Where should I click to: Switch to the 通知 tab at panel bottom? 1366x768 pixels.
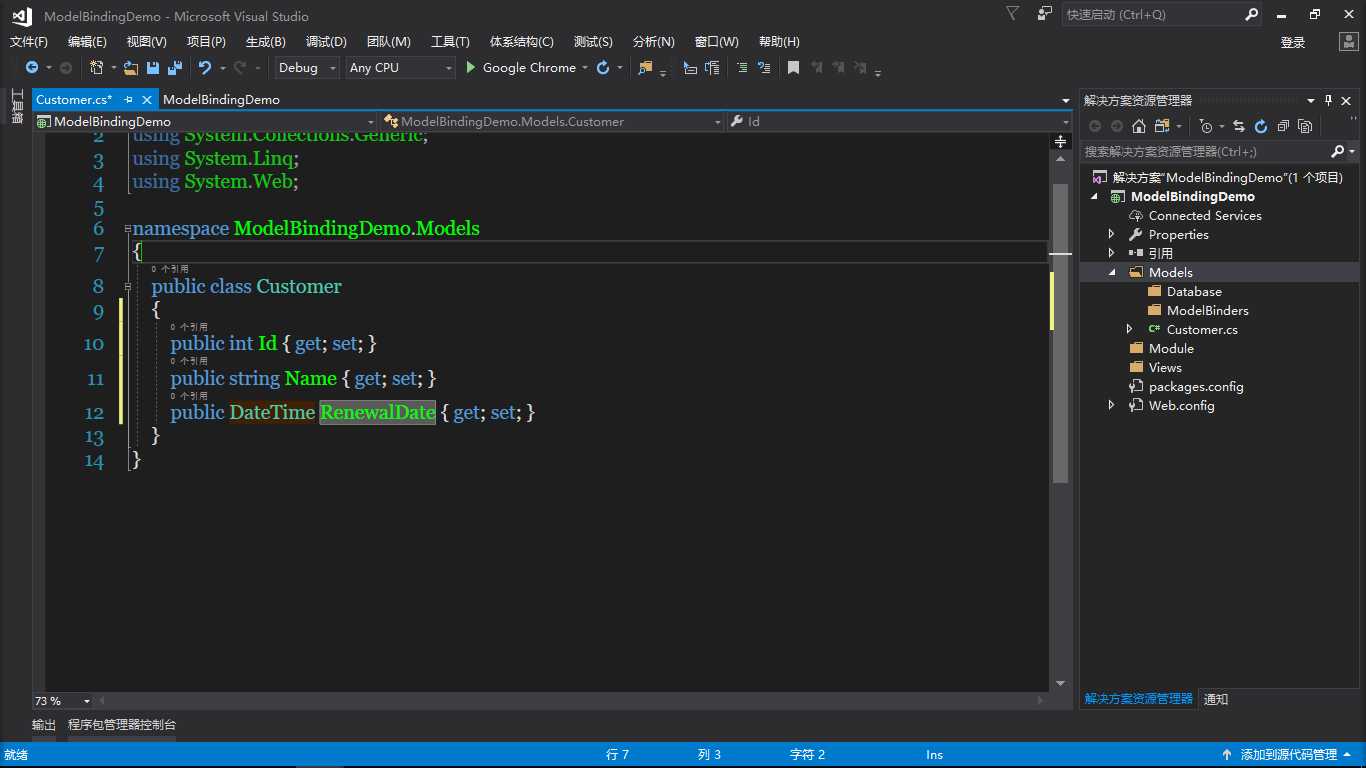pyautogui.click(x=1216, y=699)
